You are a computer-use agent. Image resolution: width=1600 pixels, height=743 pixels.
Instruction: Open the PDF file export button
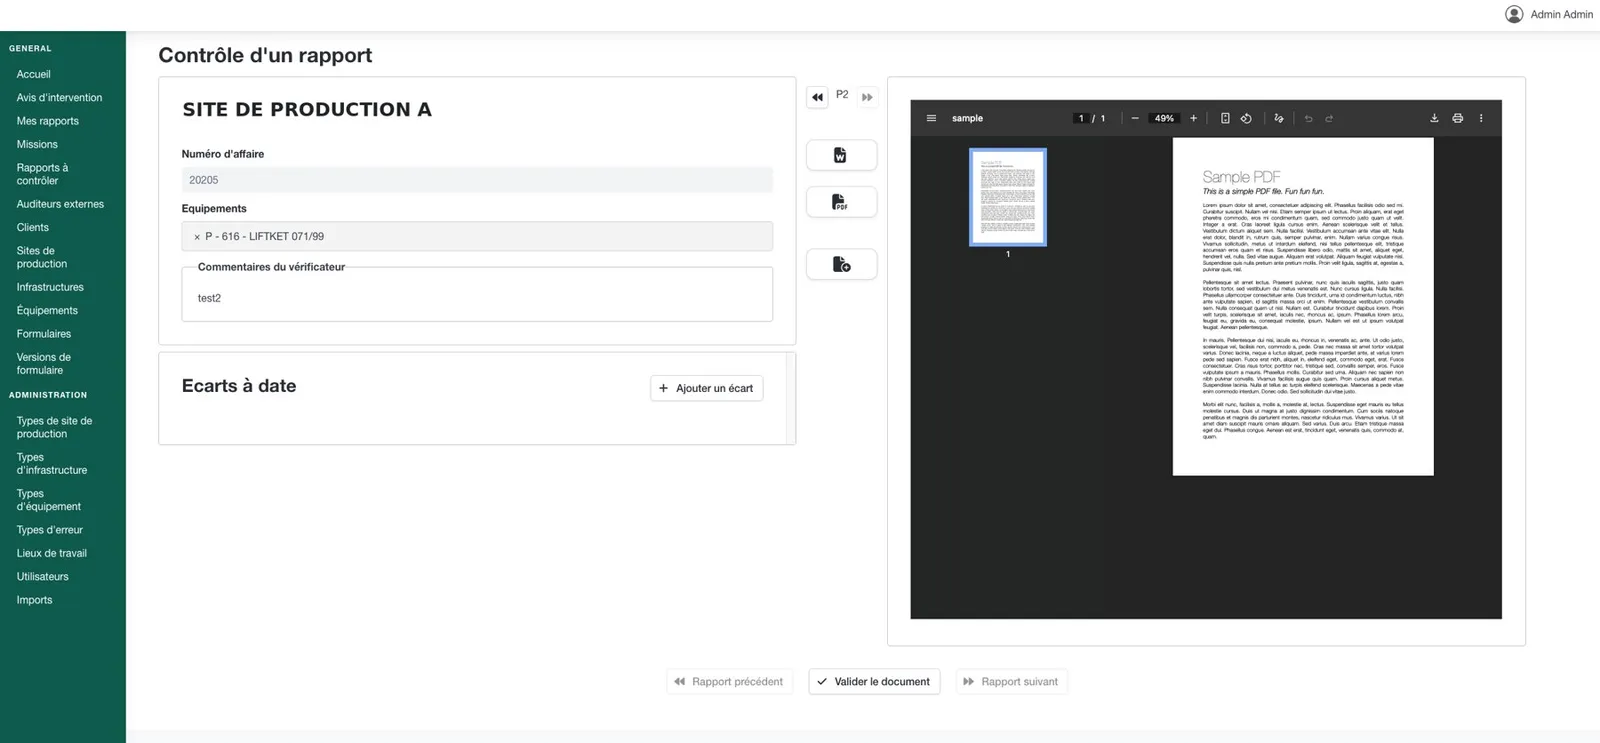click(841, 202)
